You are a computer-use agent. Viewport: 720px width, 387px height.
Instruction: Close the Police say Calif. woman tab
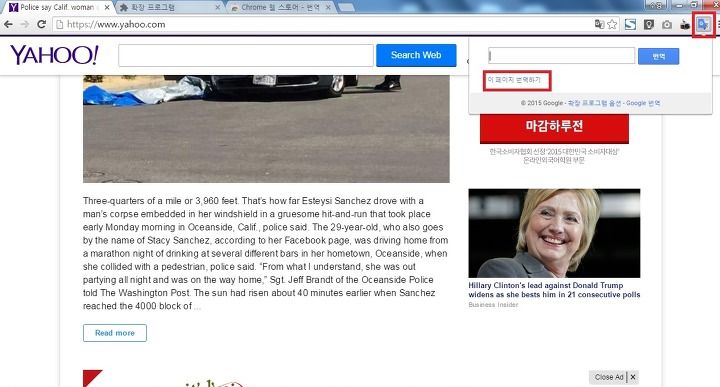coord(107,8)
